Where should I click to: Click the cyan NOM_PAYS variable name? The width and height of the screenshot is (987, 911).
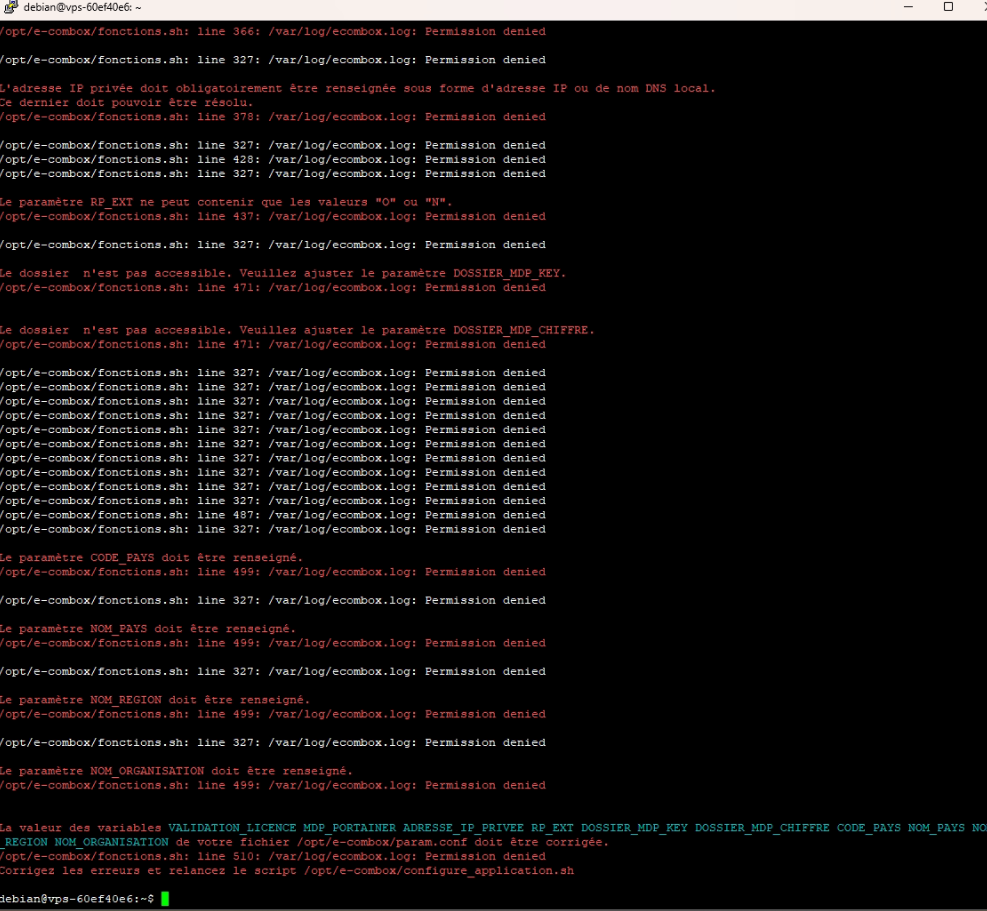point(936,828)
